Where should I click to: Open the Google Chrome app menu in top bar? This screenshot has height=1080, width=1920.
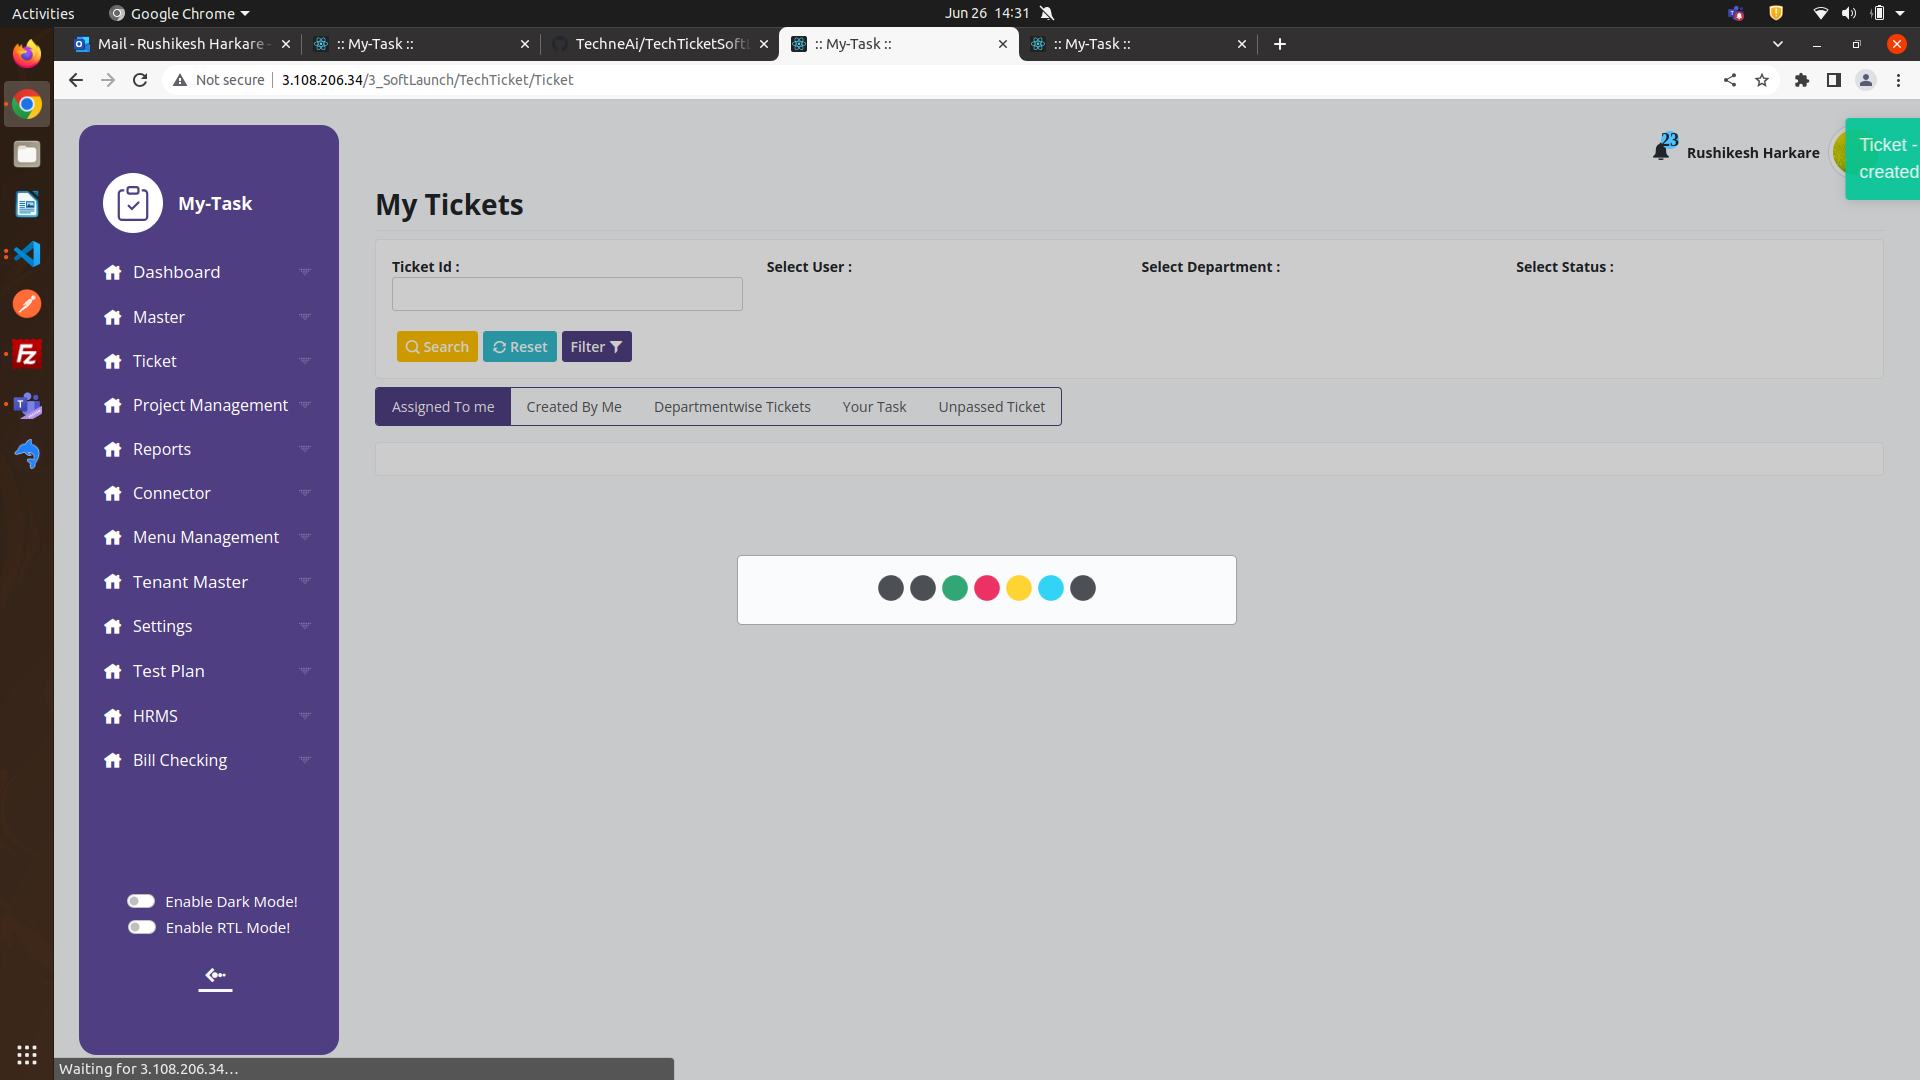(x=180, y=13)
